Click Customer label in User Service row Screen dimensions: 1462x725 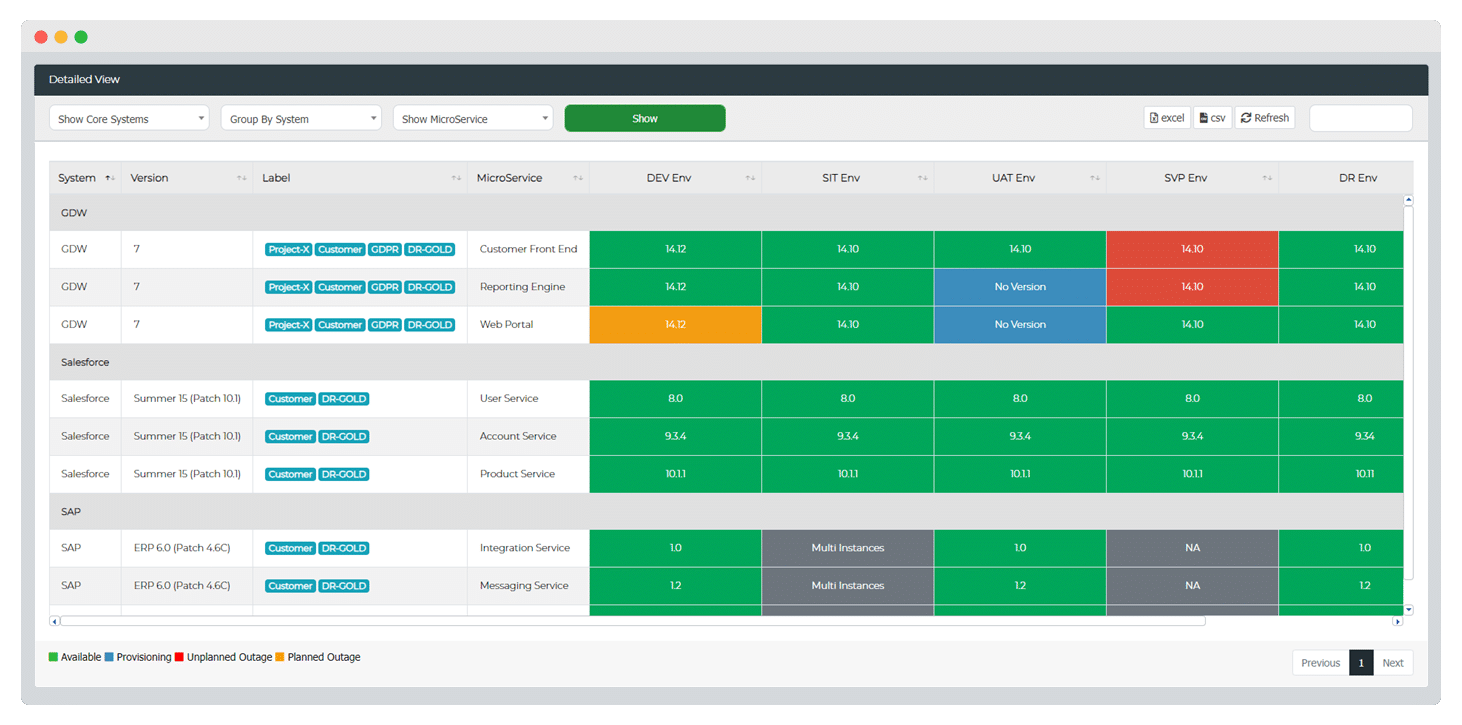[290, 399]
